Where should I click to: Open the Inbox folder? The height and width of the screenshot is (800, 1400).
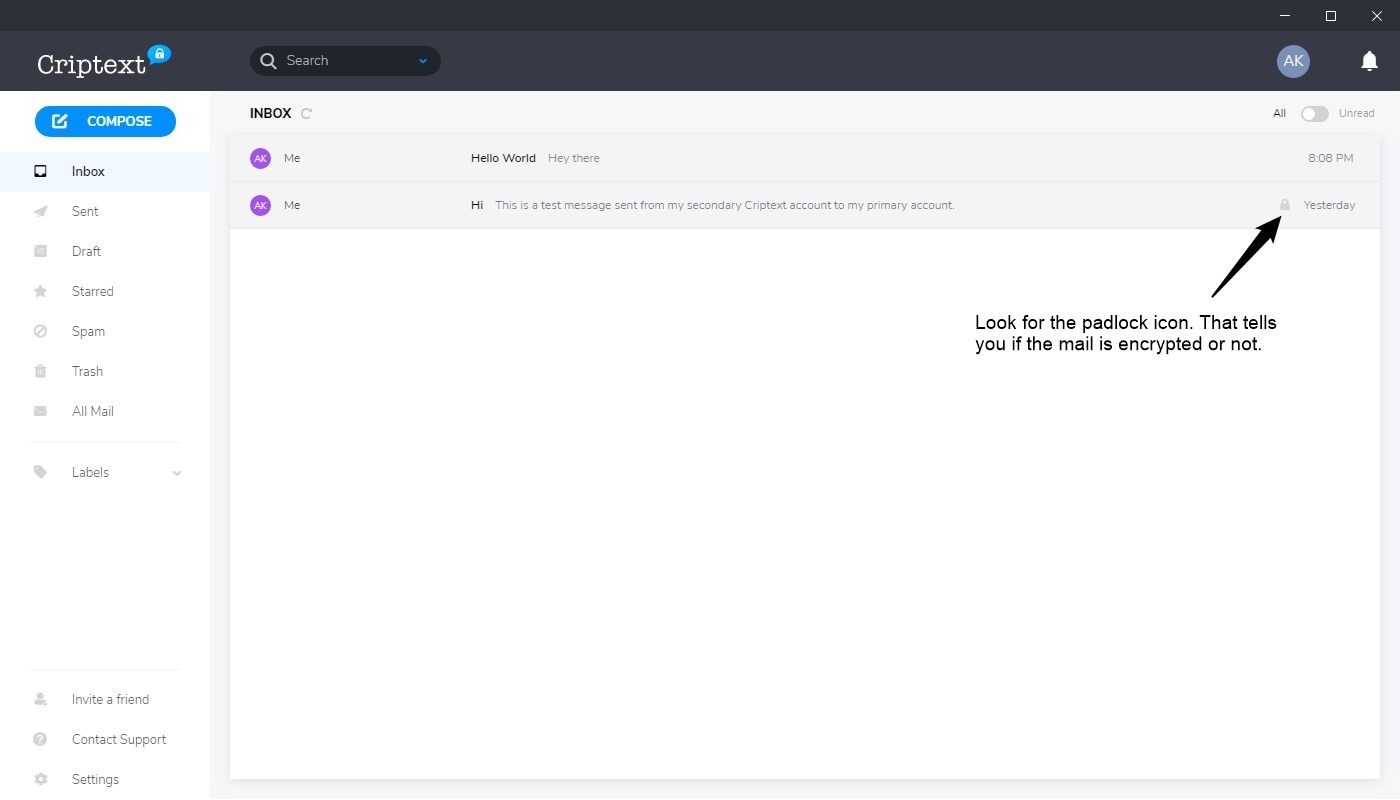[x=105, y=171]
